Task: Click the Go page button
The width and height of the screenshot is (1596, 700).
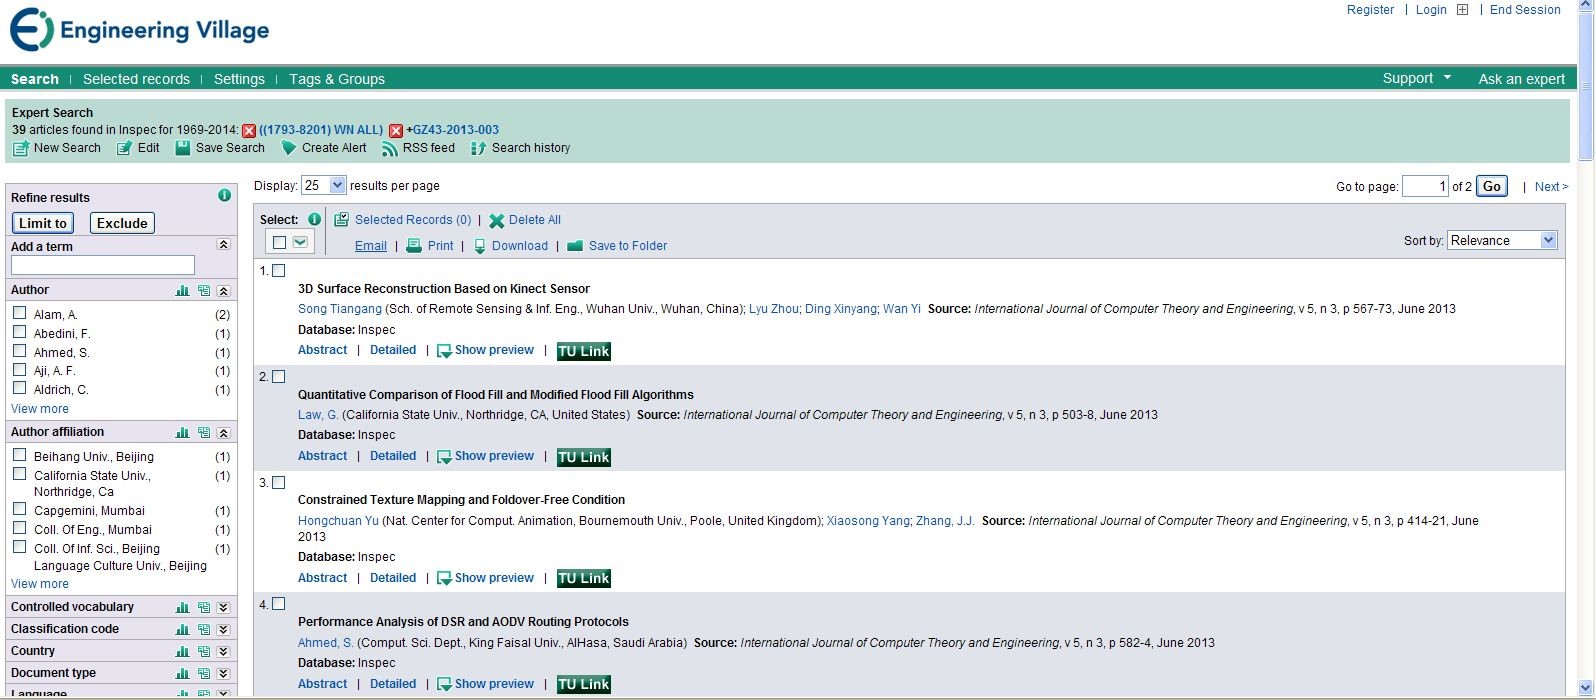Action: [x=1491, y=186]
